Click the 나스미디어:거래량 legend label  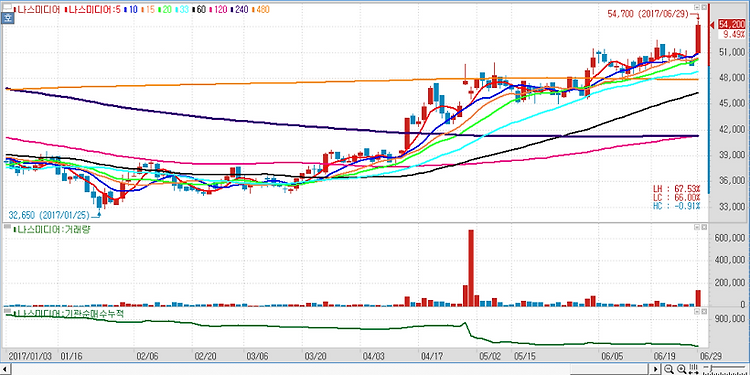[53, 229]
